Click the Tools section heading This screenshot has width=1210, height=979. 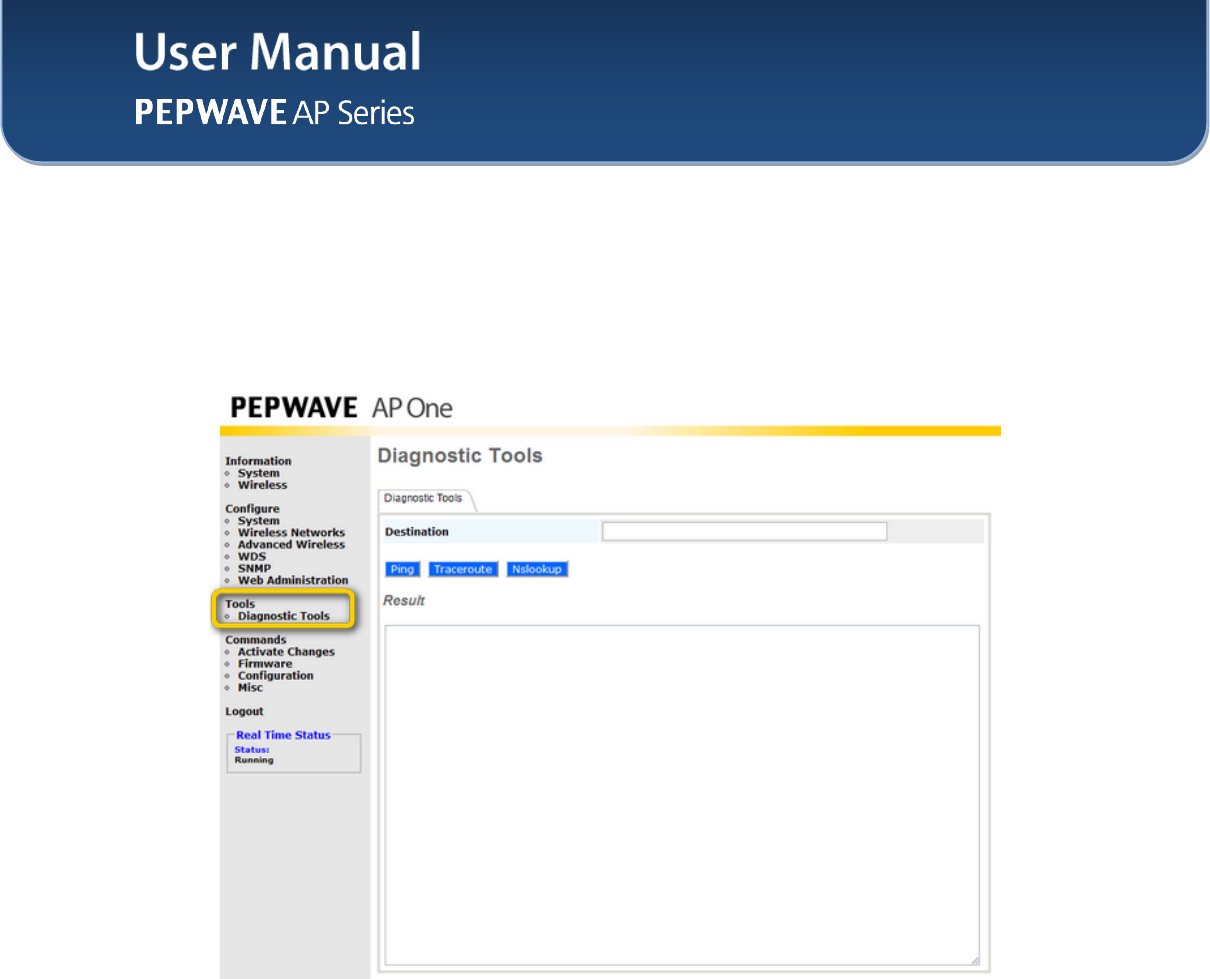click(x=240, y=604)
